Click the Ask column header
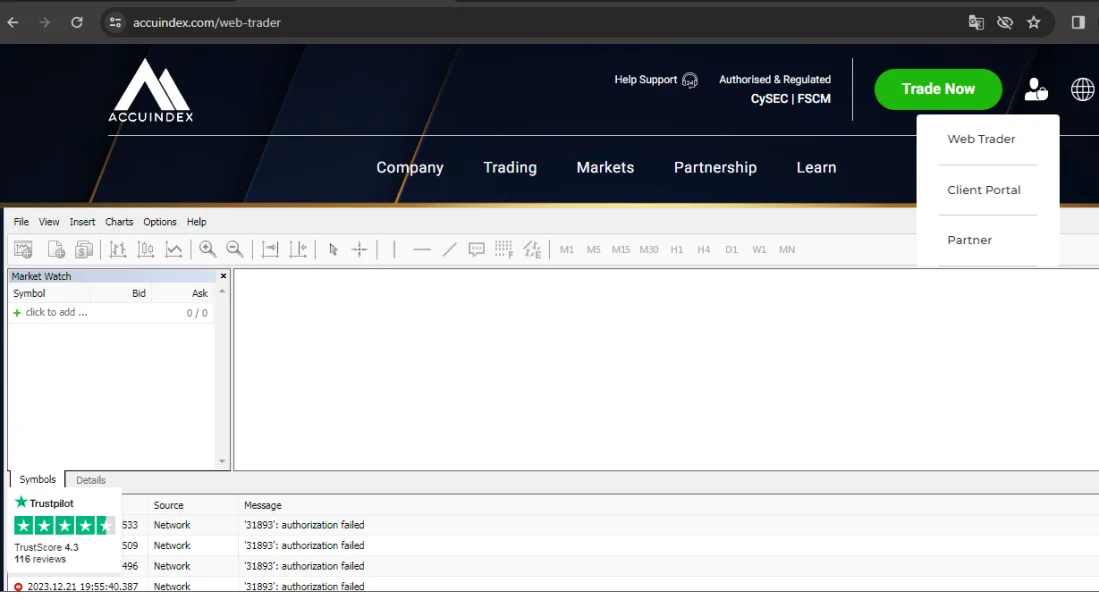Viewport: 1099px width, 600px height. click(200, 293)
